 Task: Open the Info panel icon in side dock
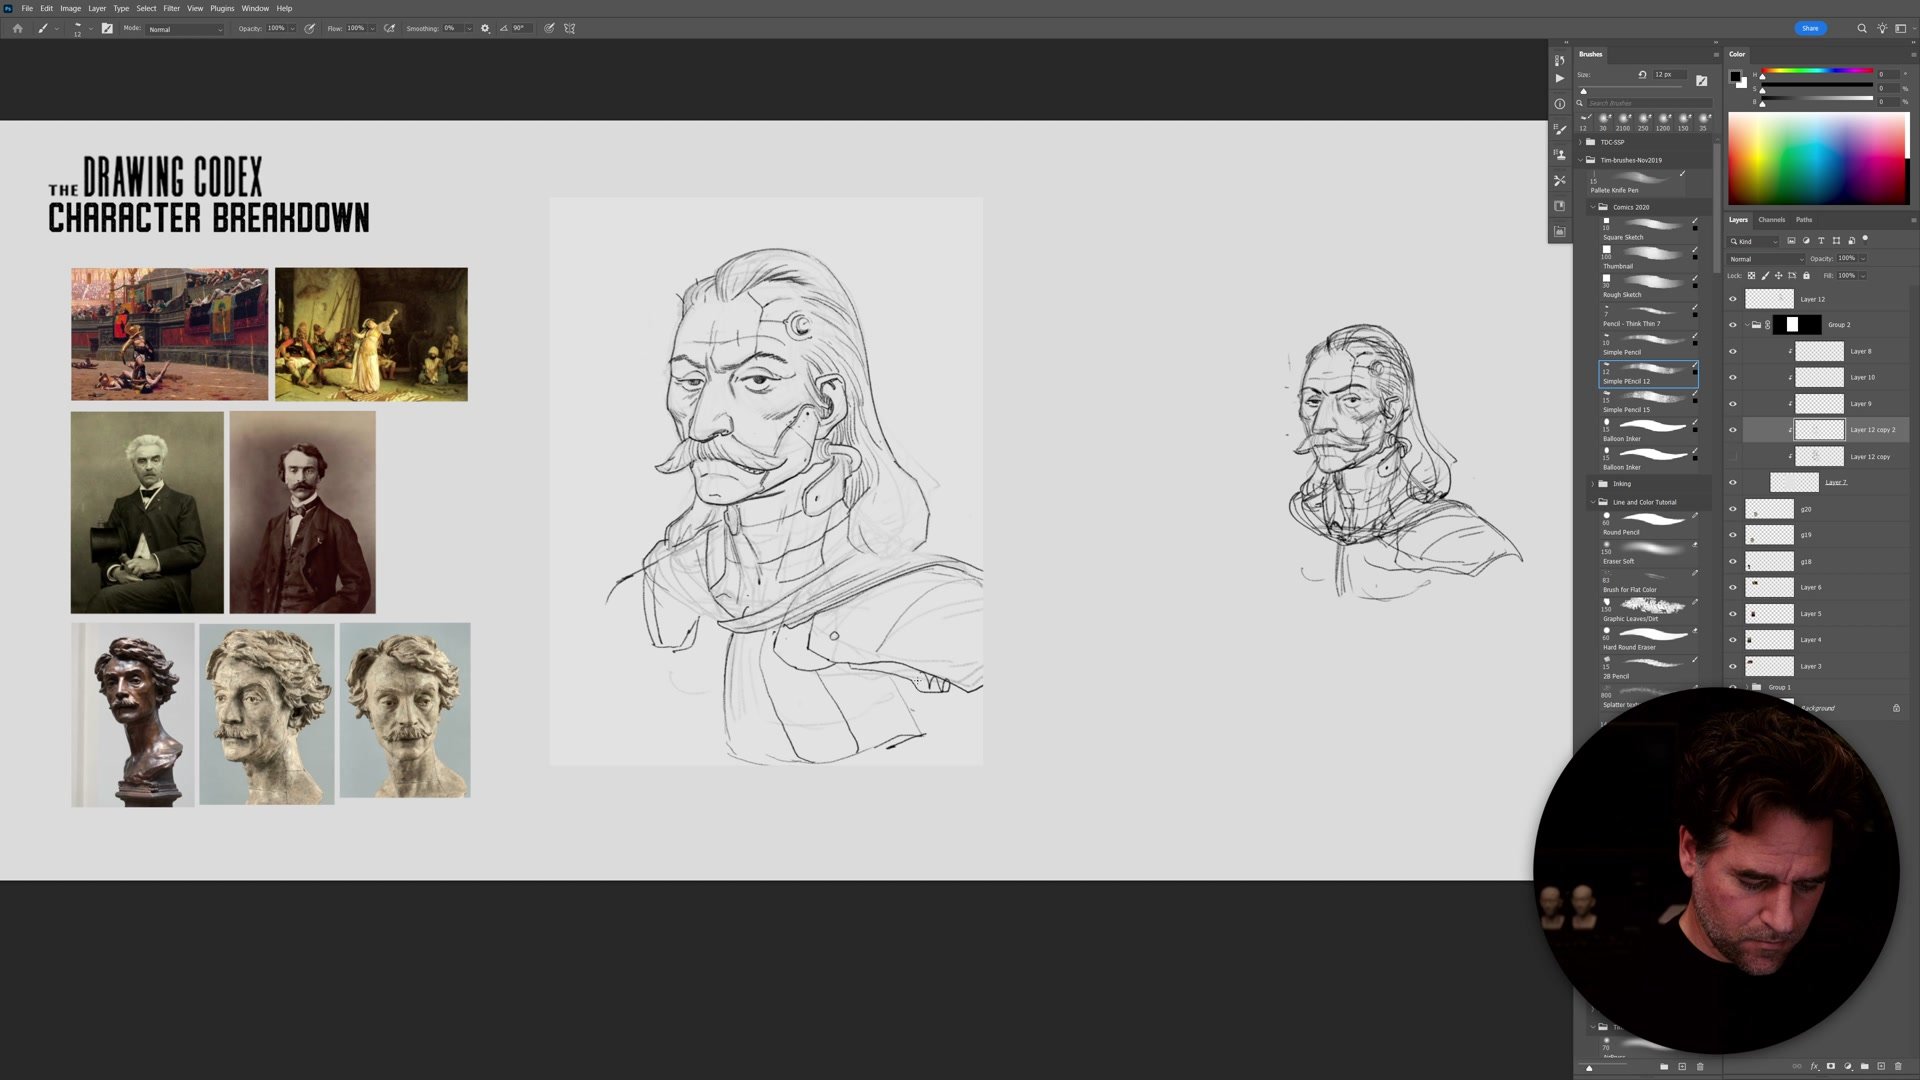point(1559,104)
